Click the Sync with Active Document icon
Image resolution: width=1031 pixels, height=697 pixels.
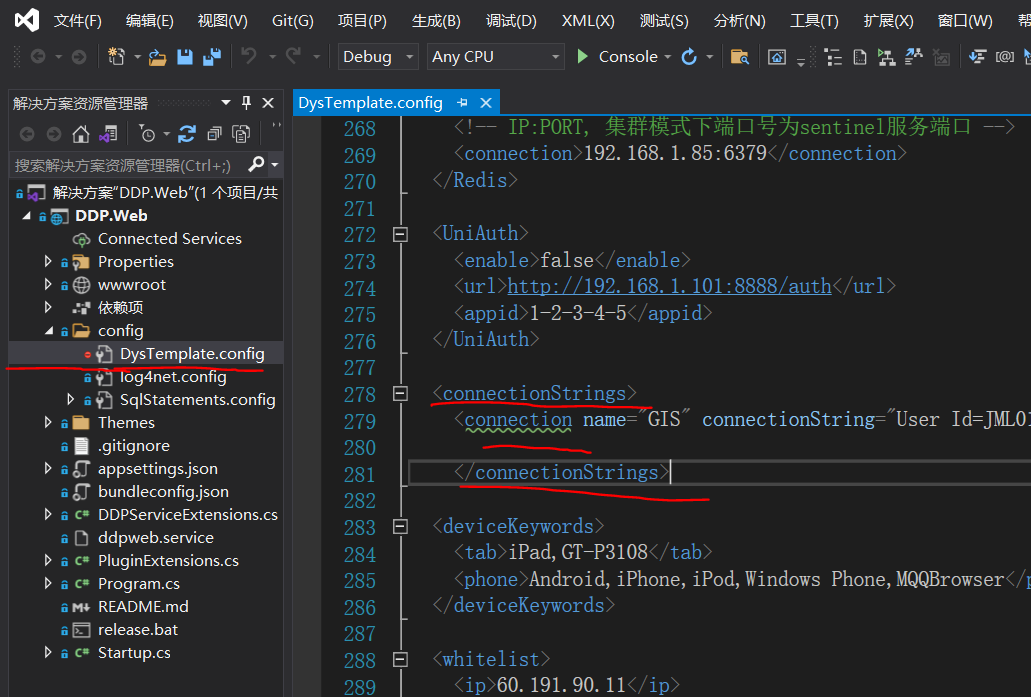pos(187,134)
